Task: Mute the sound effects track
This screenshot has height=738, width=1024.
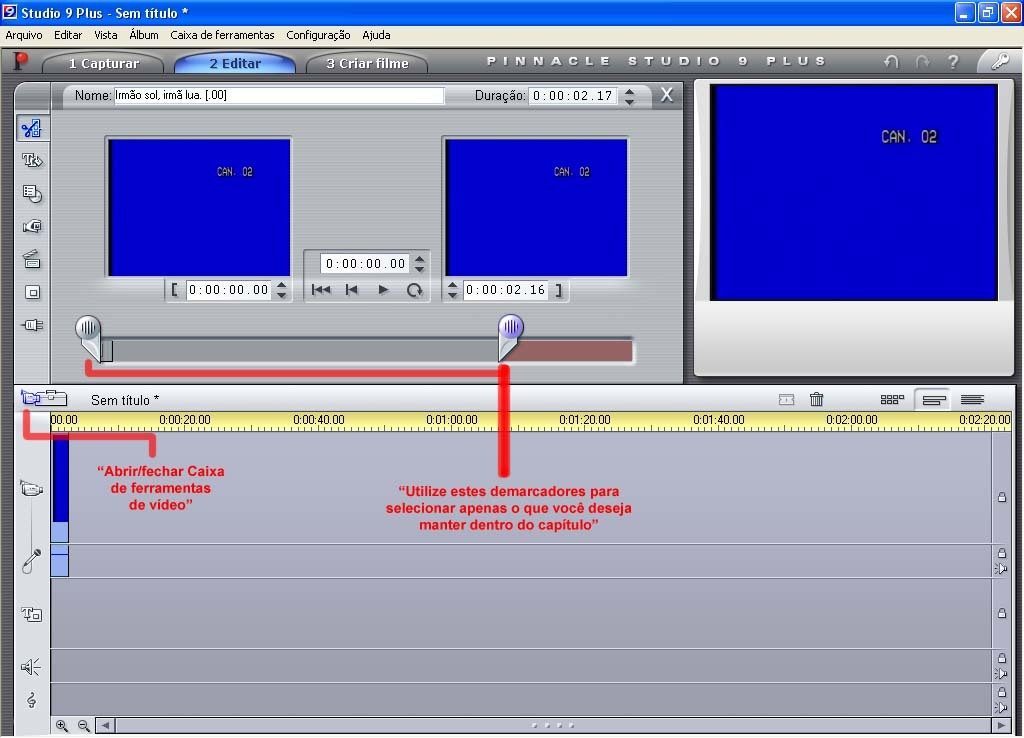Action: [1001, 673]
